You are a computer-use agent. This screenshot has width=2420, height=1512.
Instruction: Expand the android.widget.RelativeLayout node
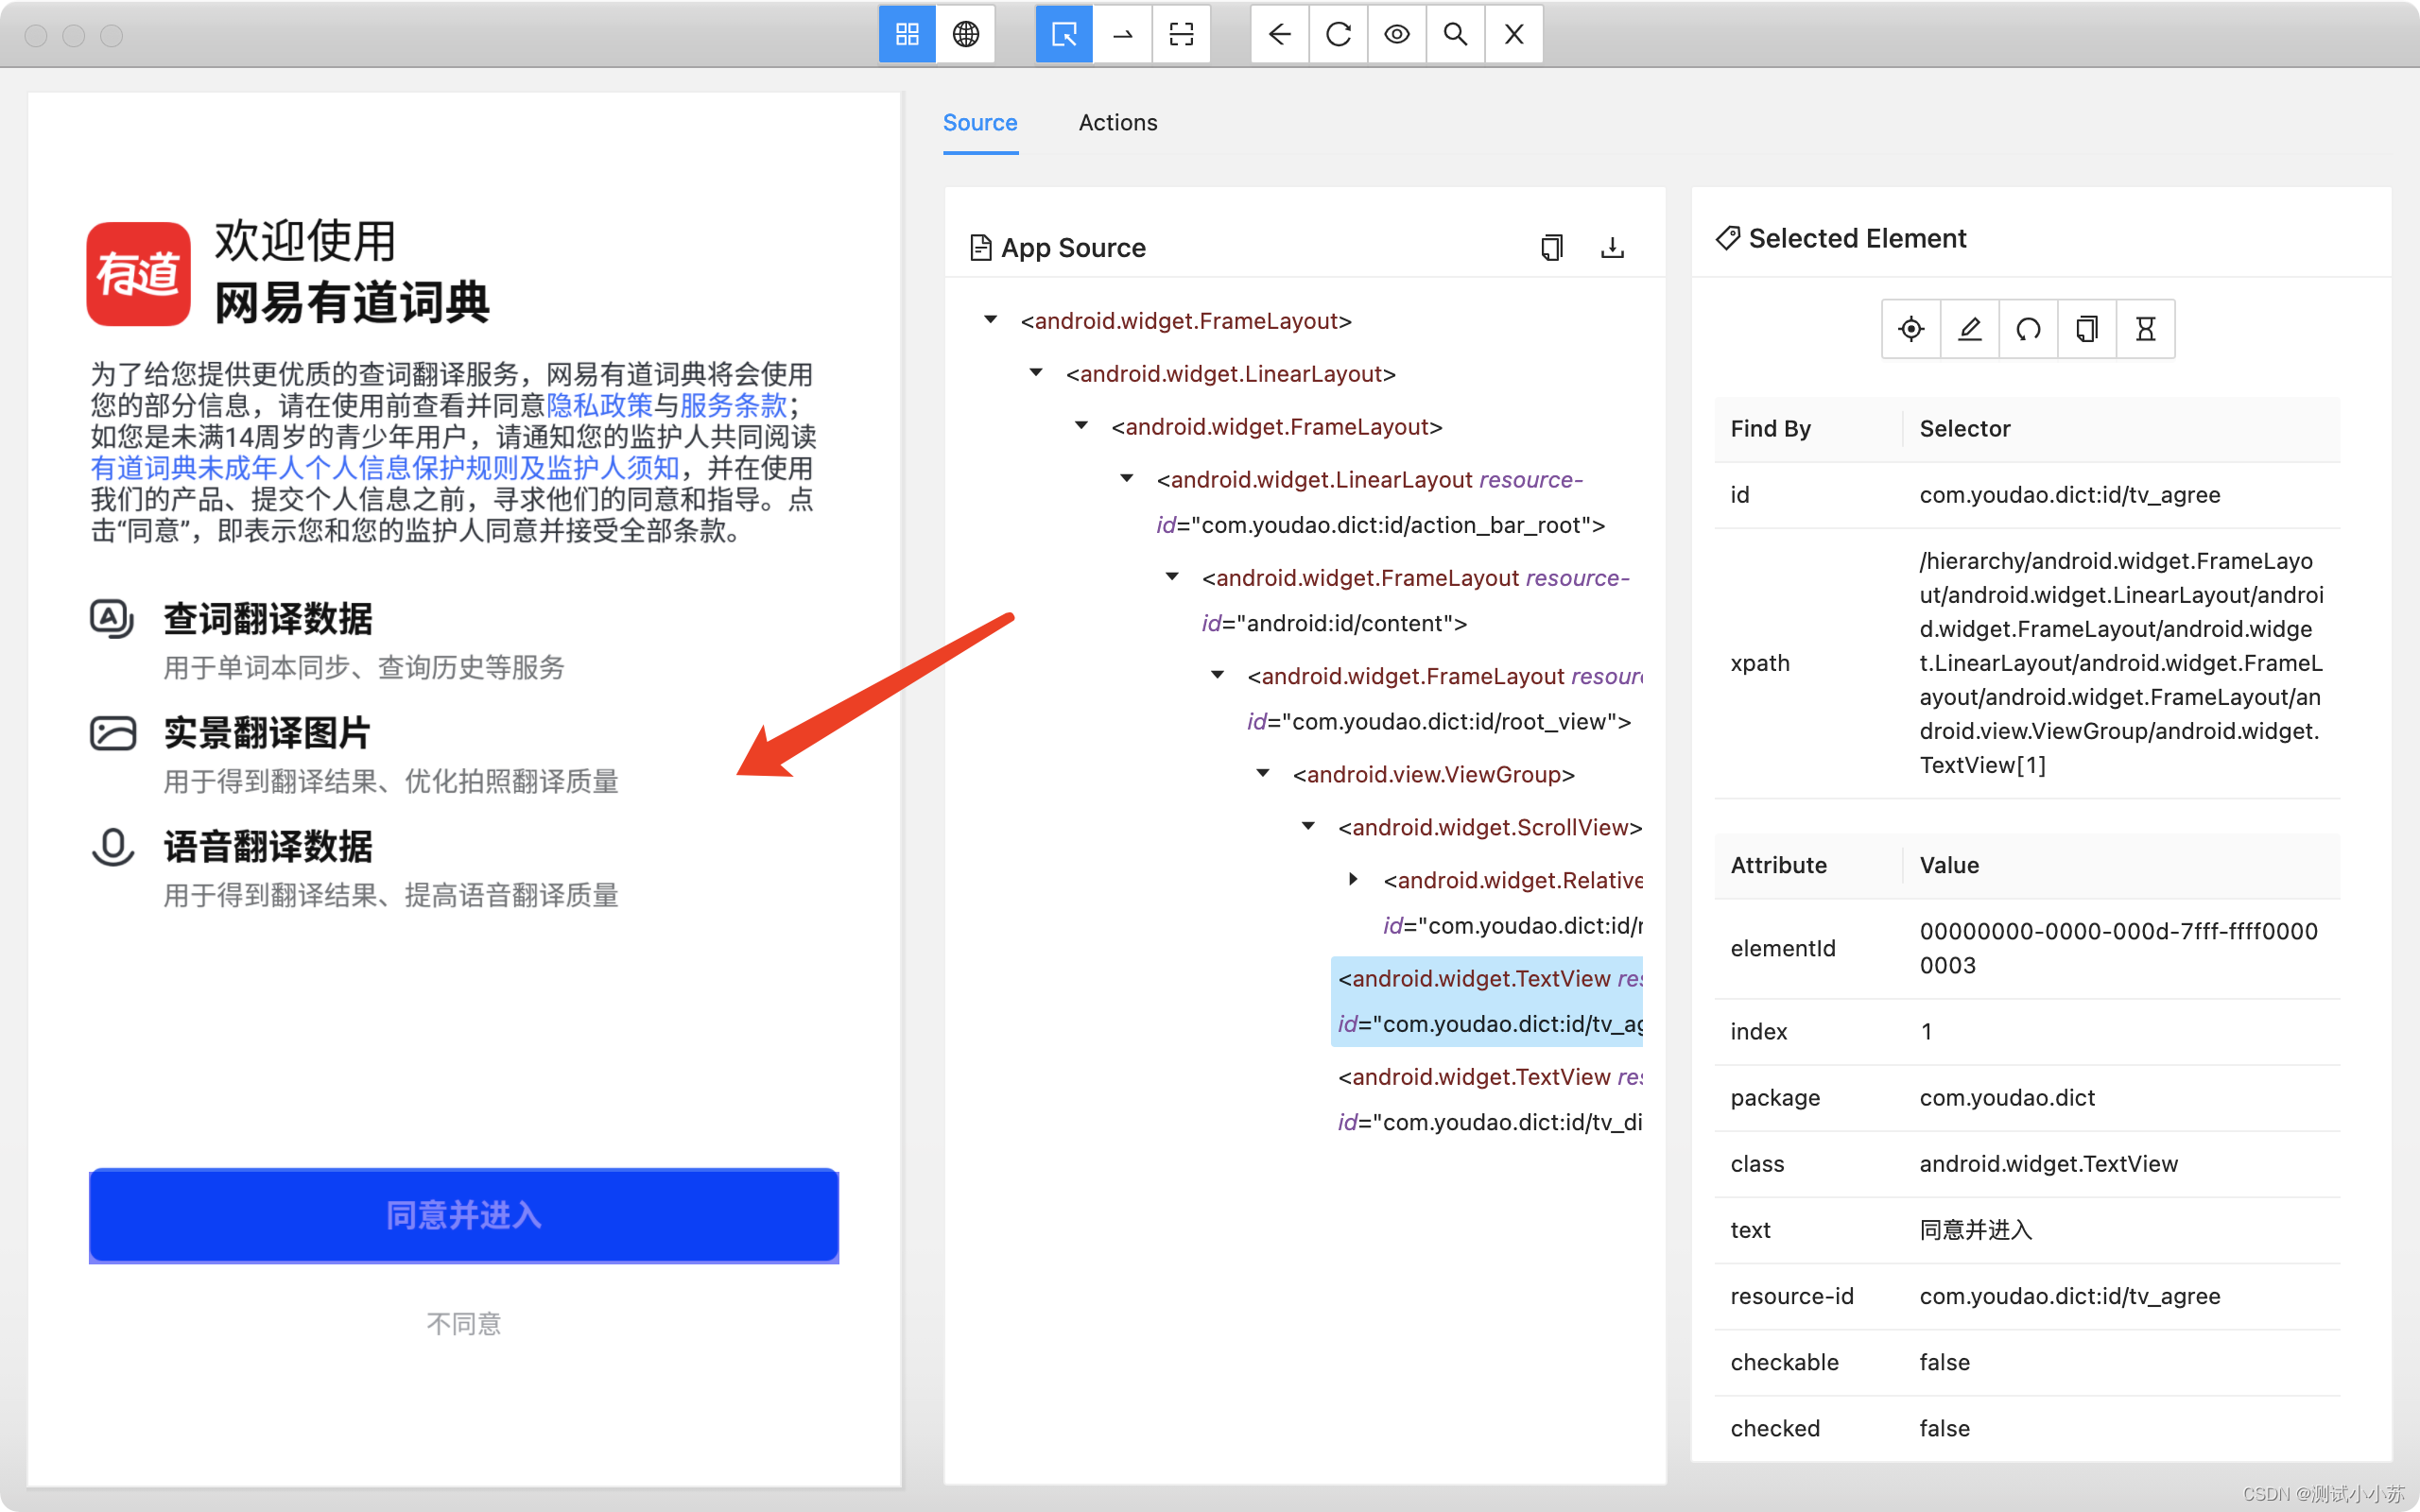1353,879
